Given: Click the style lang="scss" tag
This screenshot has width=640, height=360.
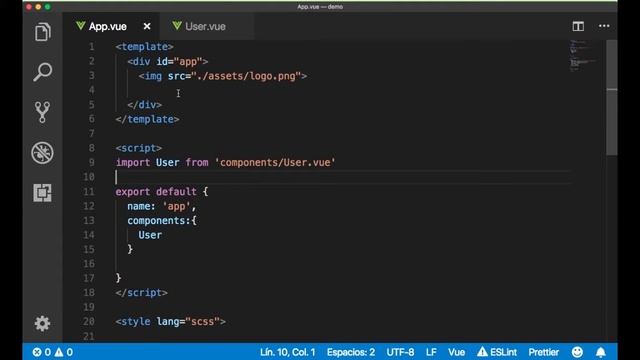Looking at the screenshot, I should (171, 322).
